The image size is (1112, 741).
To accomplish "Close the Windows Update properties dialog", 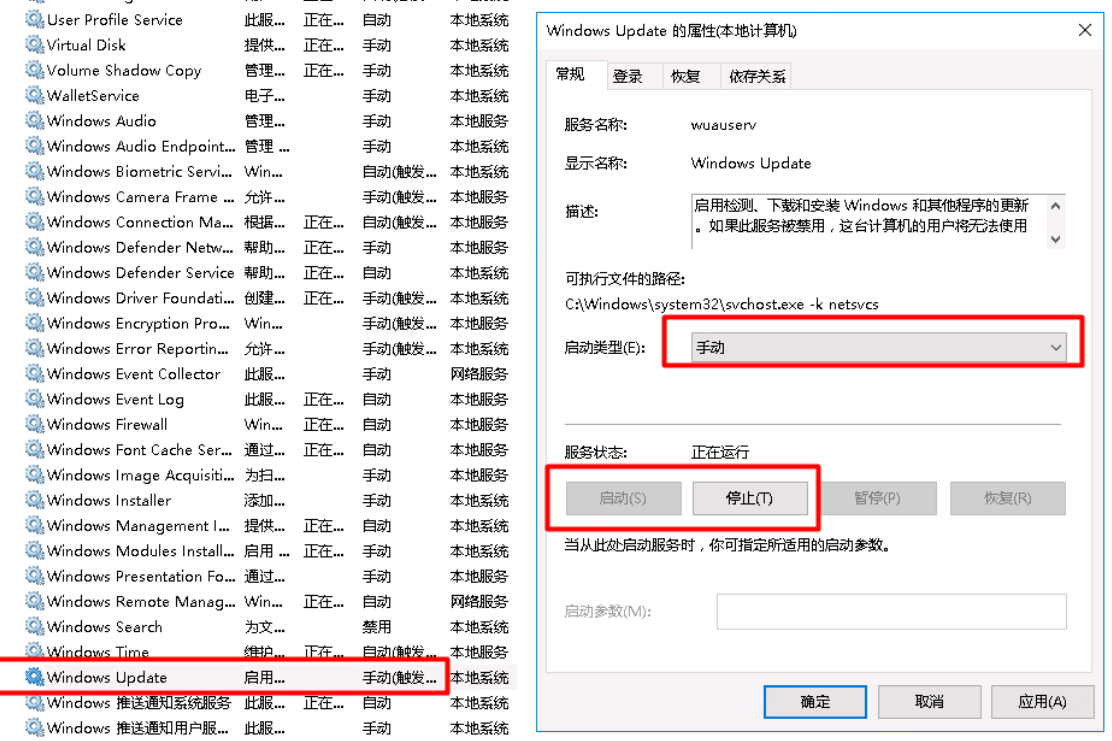I will click(1084, 30).
